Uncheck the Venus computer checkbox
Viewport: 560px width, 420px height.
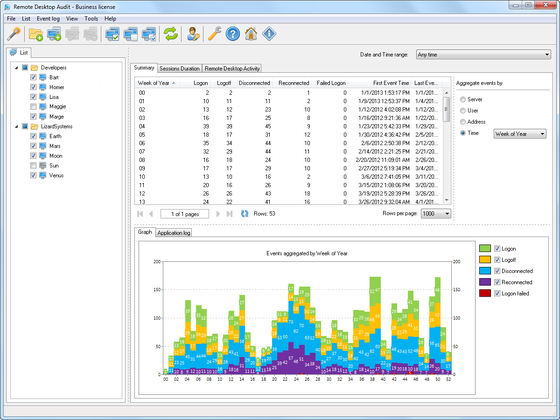coord(33,175)
